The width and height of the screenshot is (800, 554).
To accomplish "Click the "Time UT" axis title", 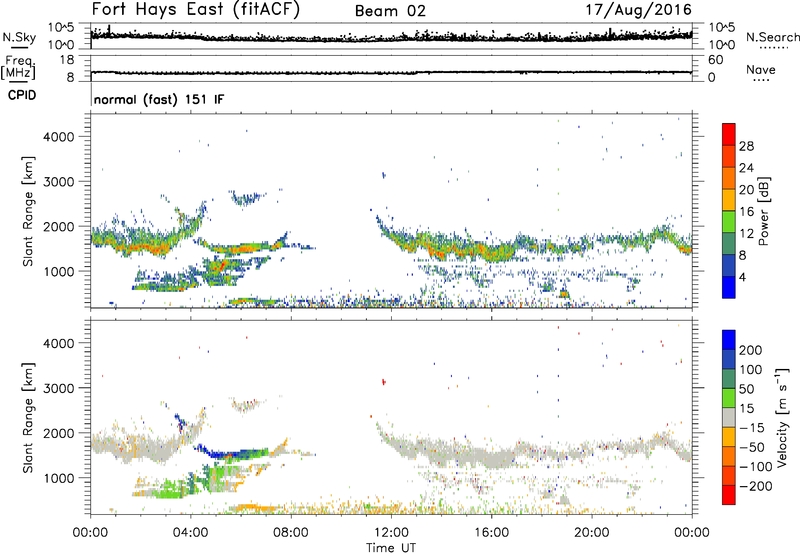I will pos(391,548).
